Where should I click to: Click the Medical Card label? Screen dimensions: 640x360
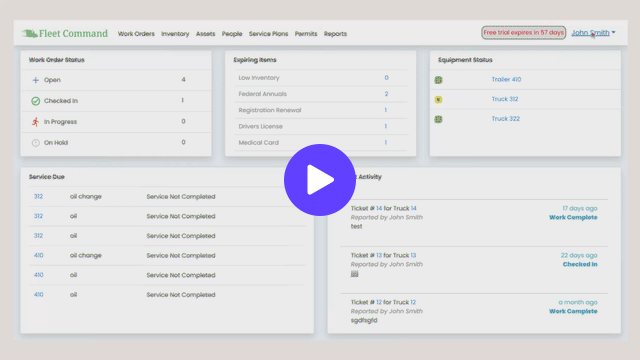point(258,142)
